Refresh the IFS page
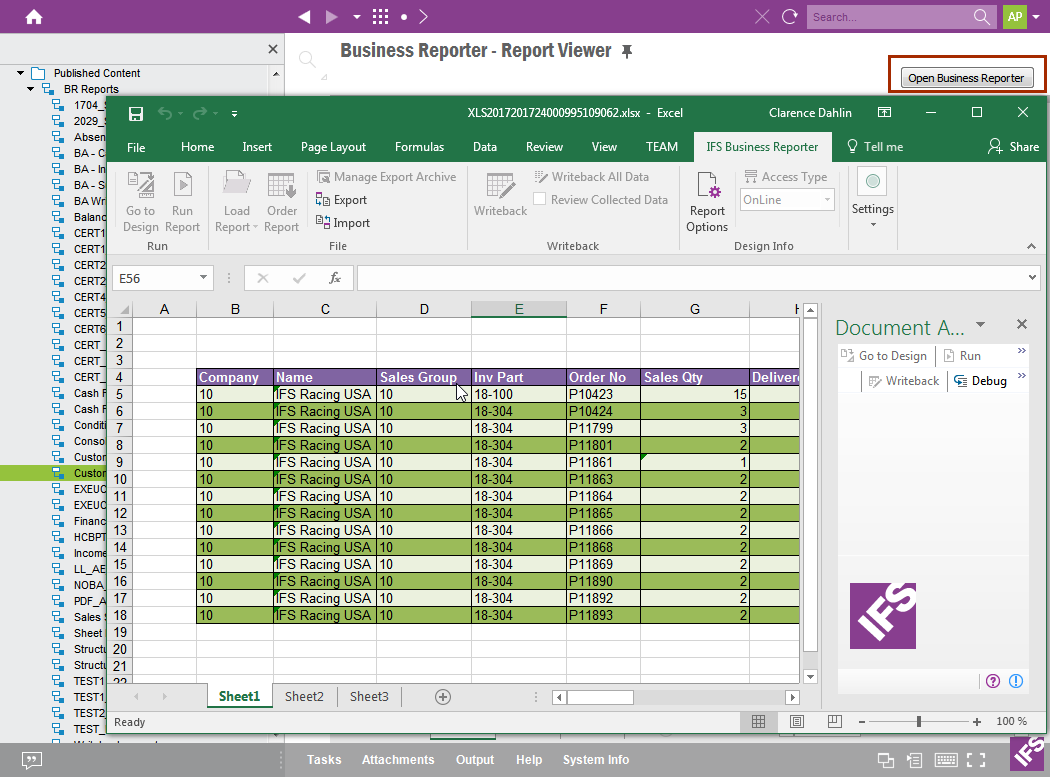Viewport: 1050px width, 777px height. tap(790, 17)
